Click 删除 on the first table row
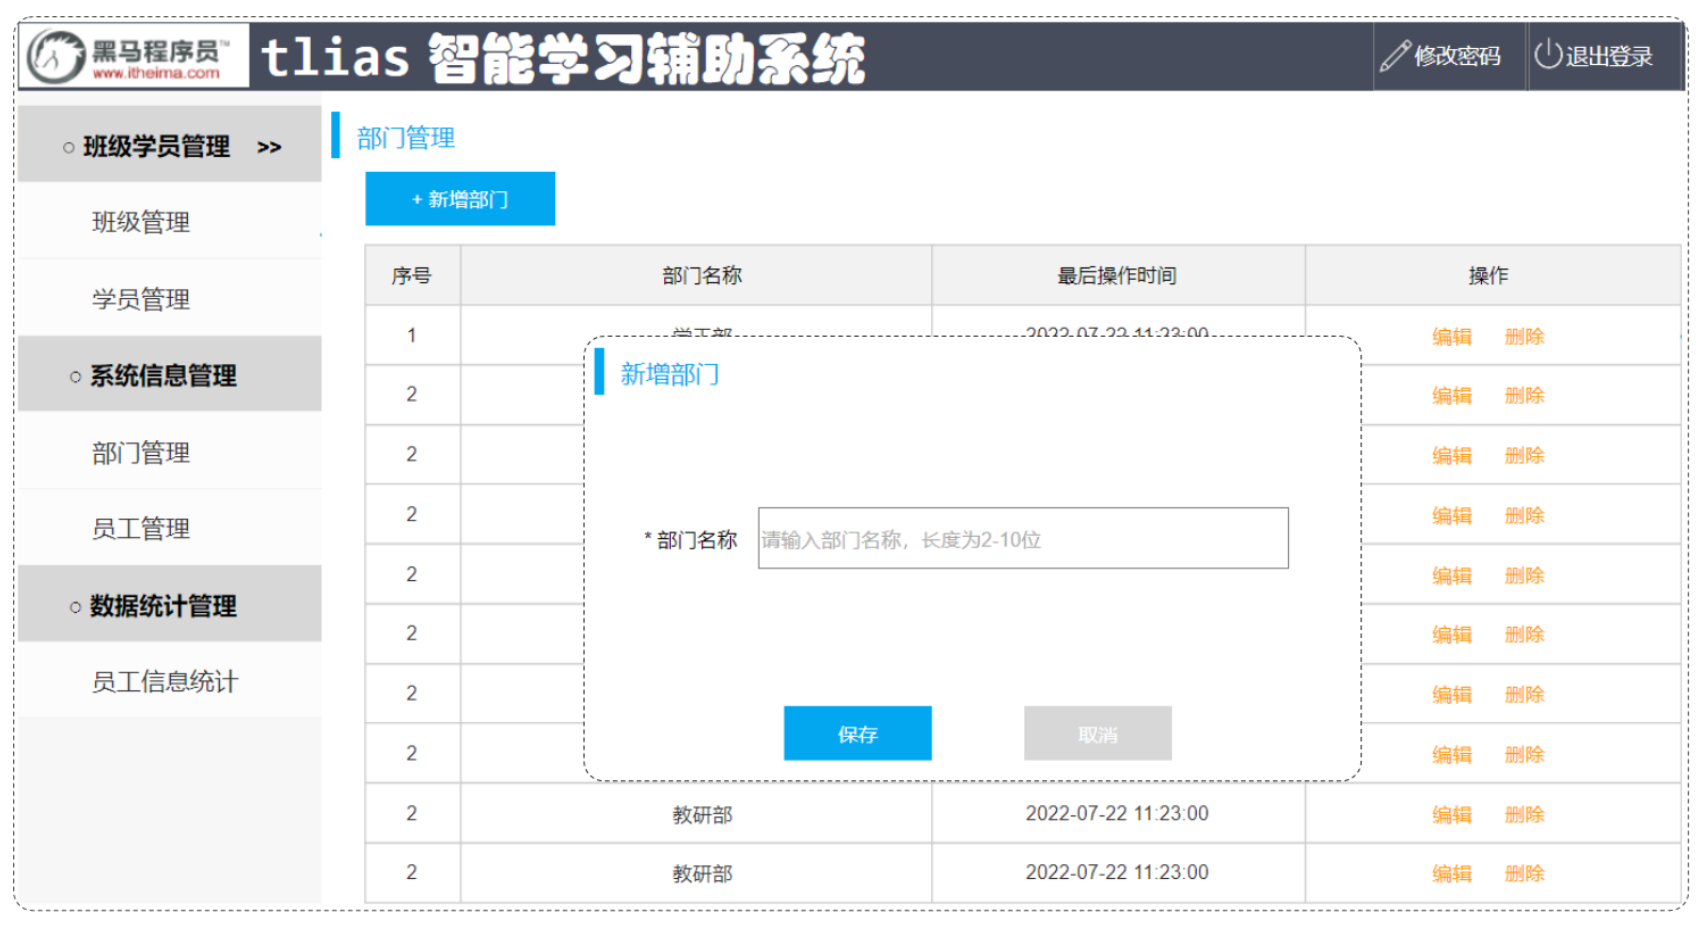This screenshot has height=927, width=1699. (x=1524, y=336)
